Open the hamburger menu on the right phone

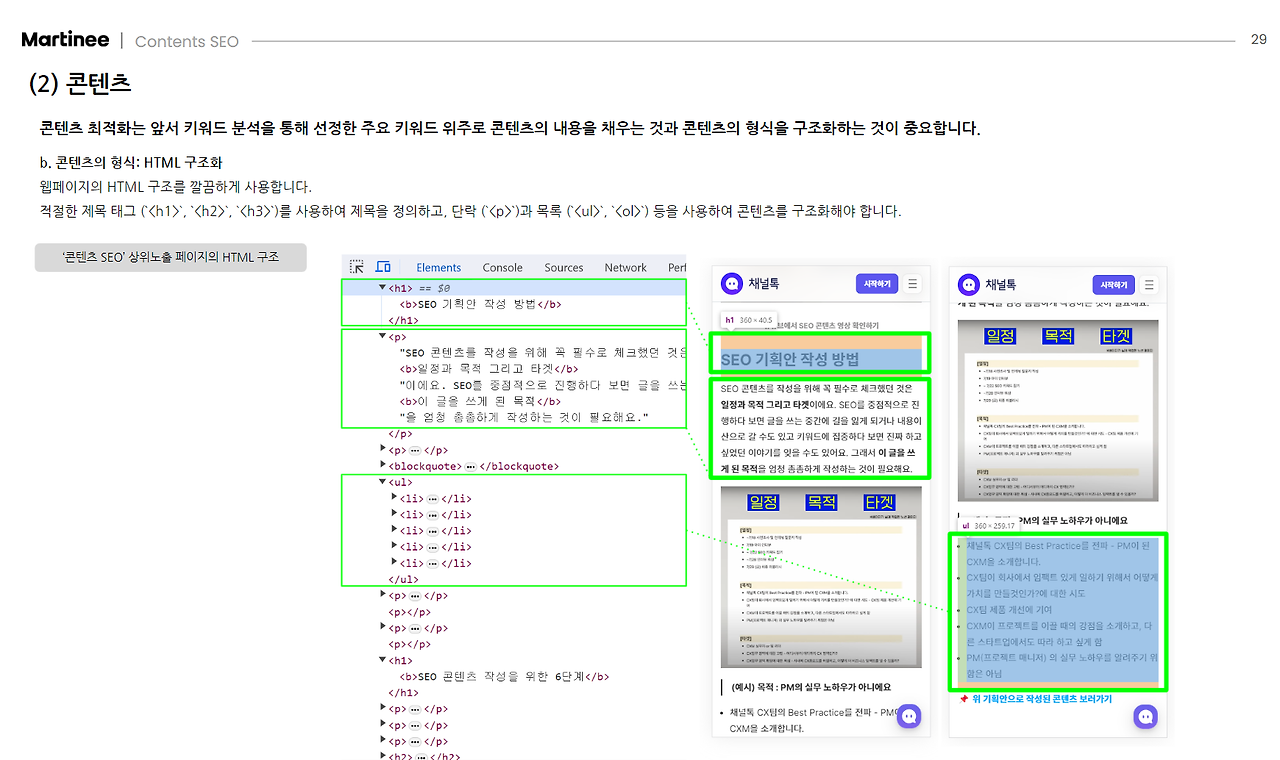(x=1150, y=283)
